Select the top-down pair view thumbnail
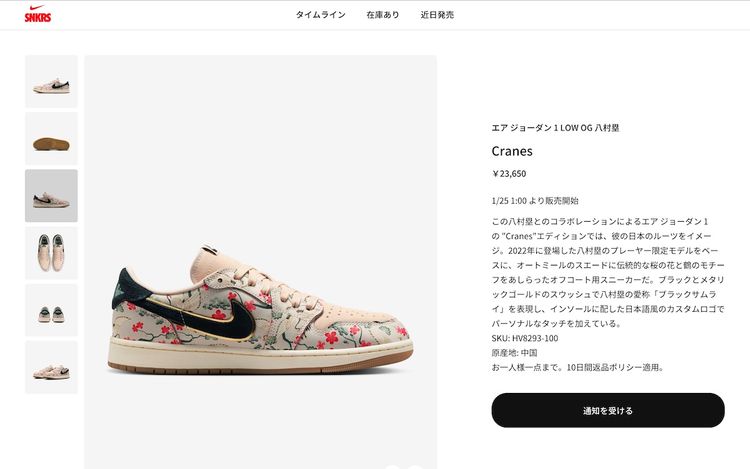 tap(51, 253)
